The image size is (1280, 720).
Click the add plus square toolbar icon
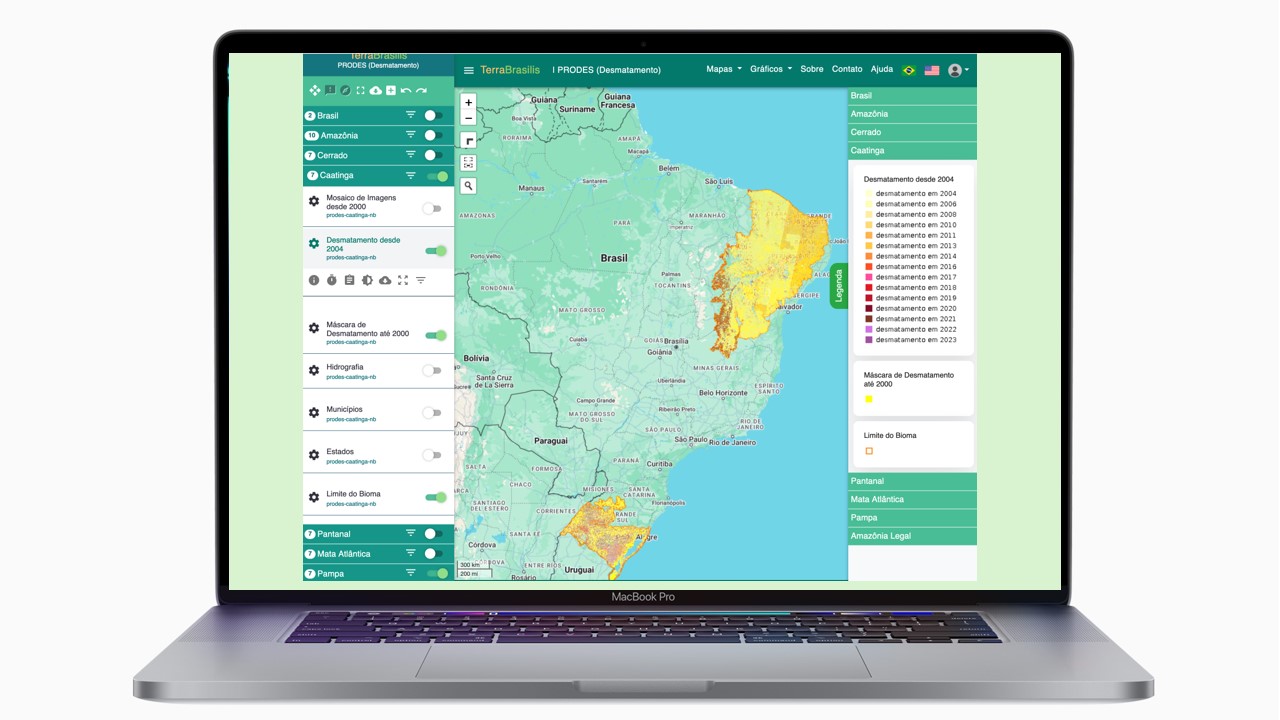(391, 90)
